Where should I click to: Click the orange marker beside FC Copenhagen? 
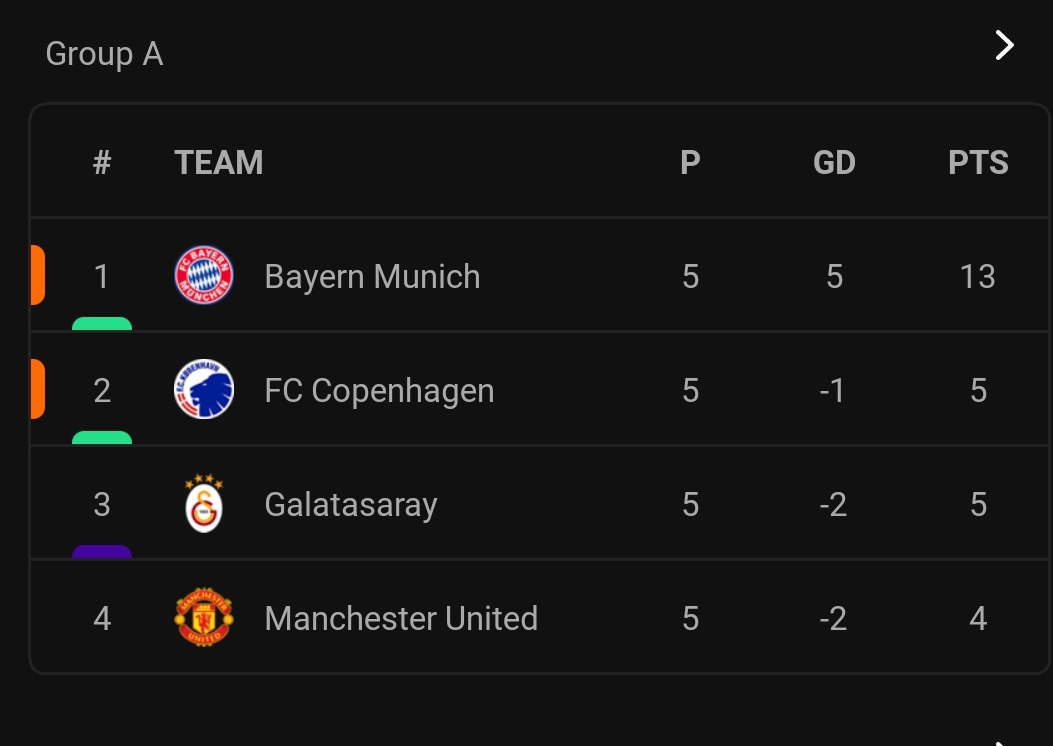[x=37, y=389]
